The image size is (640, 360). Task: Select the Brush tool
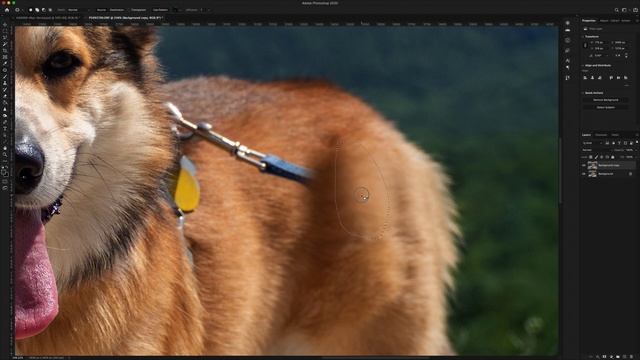click(x=5, y=77)
